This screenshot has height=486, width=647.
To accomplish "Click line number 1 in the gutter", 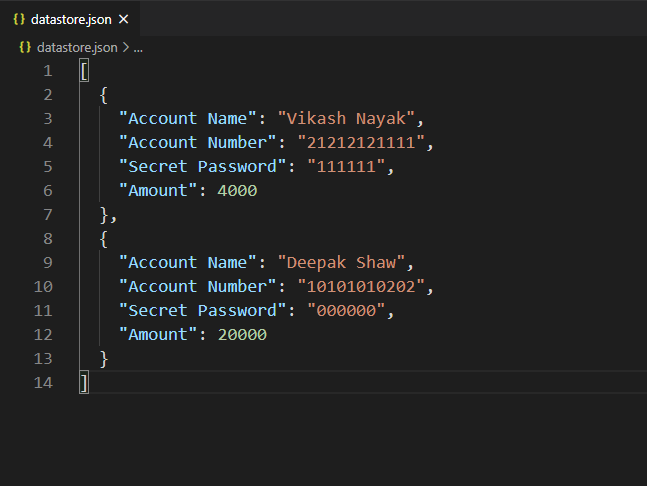I will click(x=47, y=71).
